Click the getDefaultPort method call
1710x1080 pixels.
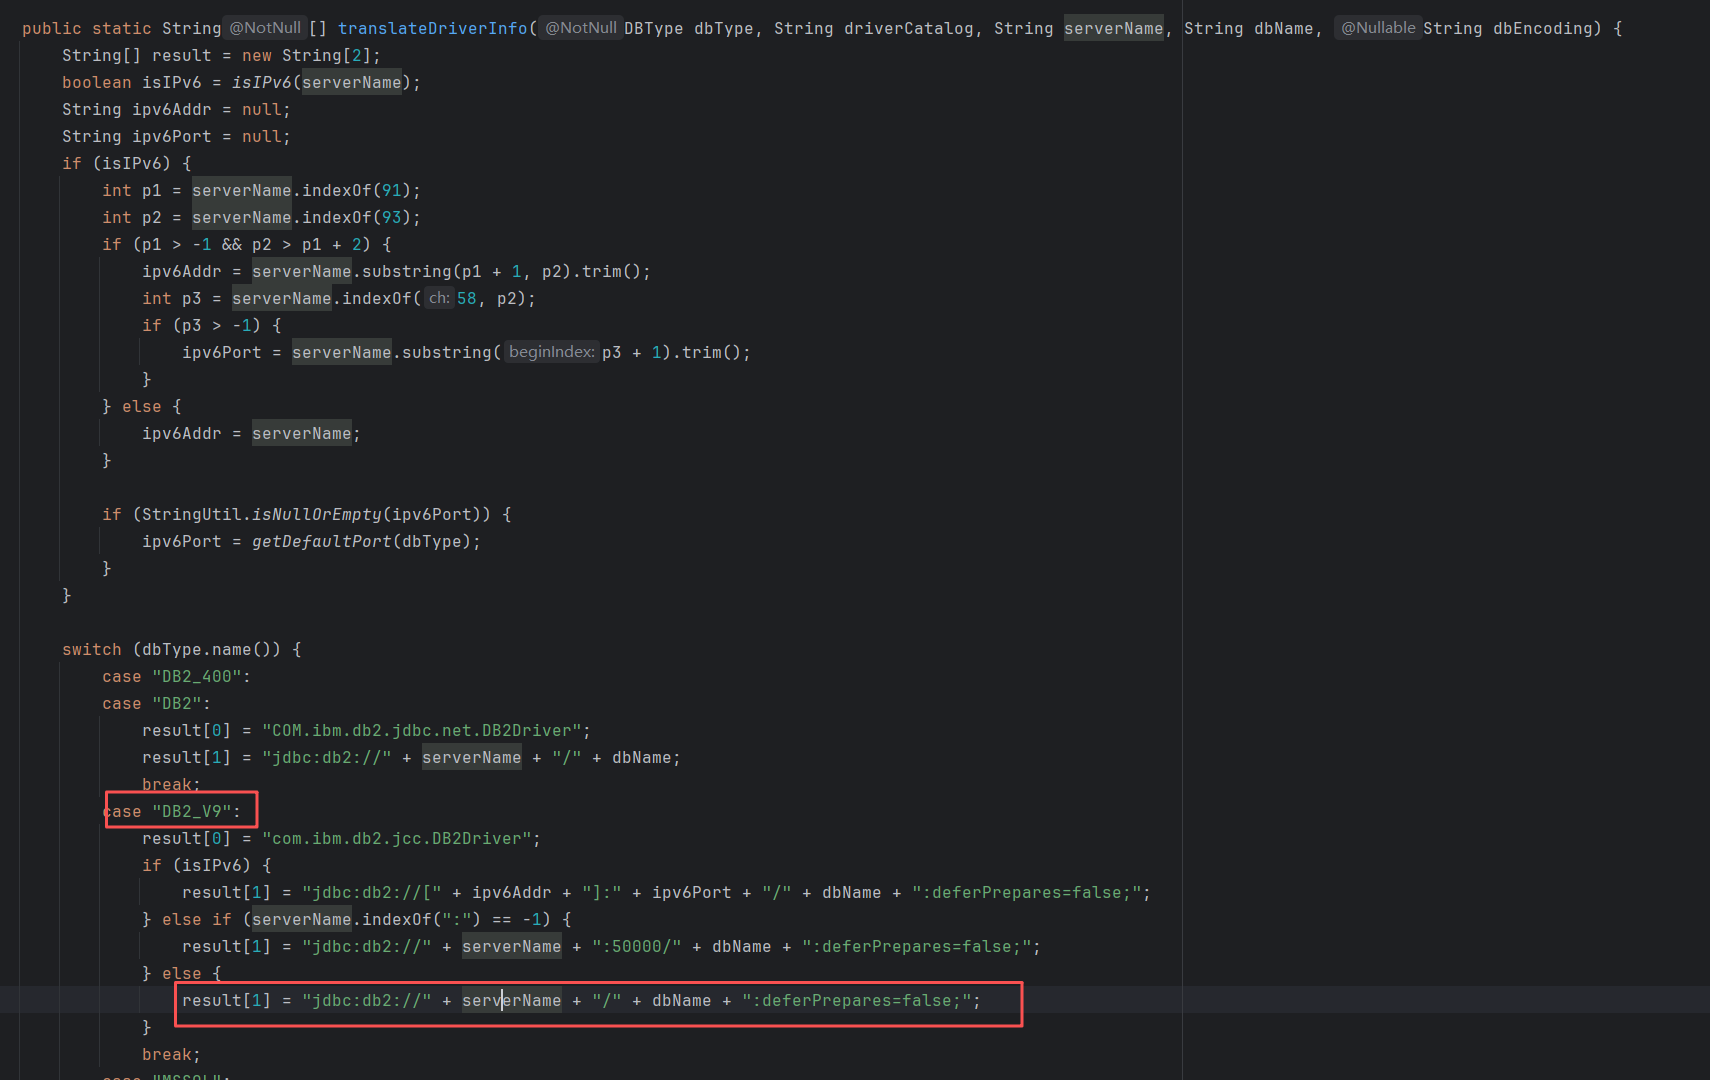click(x=321, y=541)
